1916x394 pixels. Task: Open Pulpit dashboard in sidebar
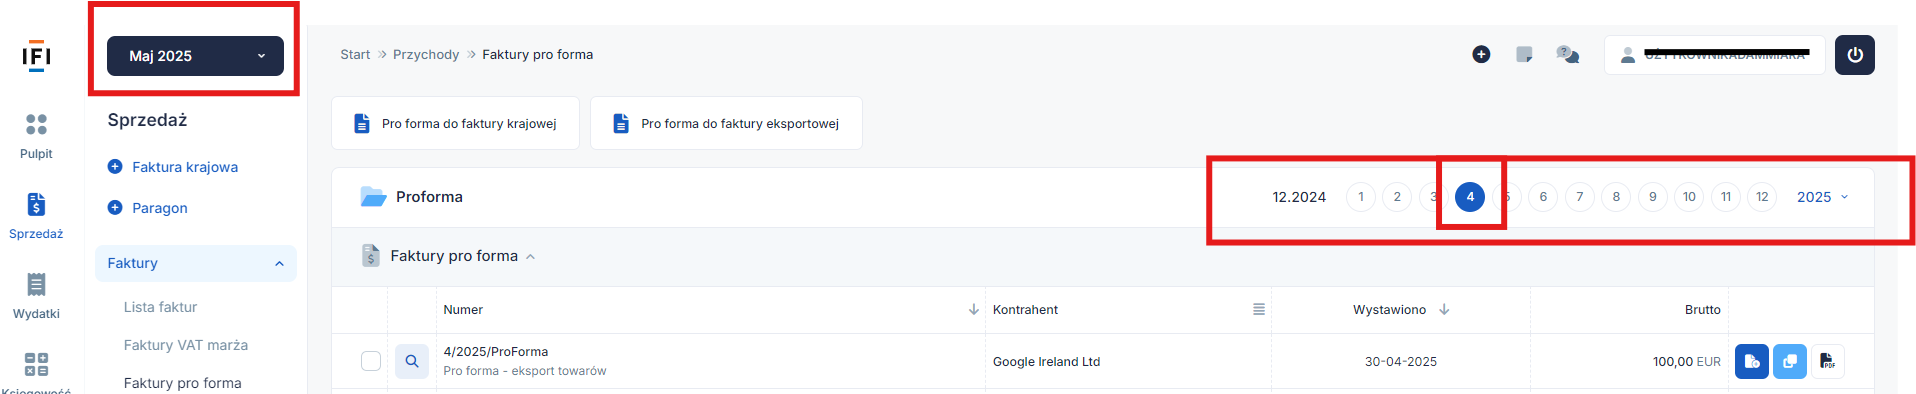coord(36,136)
